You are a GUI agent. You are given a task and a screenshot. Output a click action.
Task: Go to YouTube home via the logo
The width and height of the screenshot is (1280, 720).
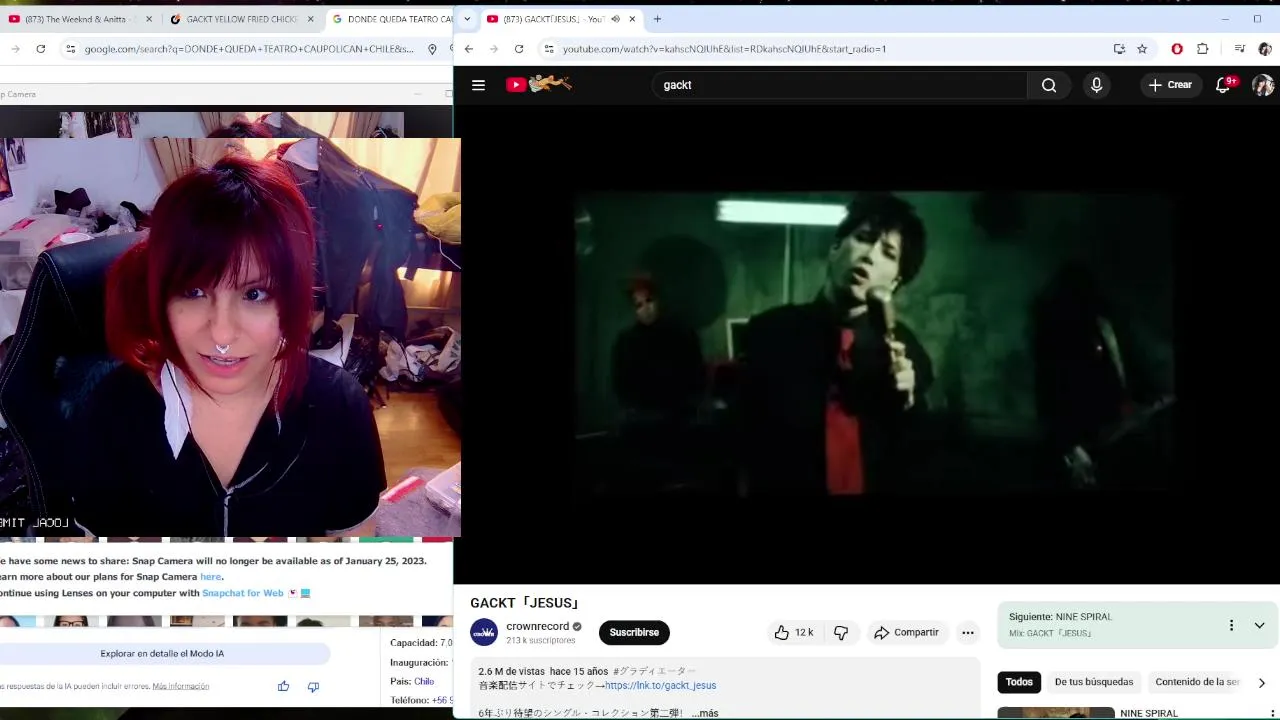tap(538, 85)
